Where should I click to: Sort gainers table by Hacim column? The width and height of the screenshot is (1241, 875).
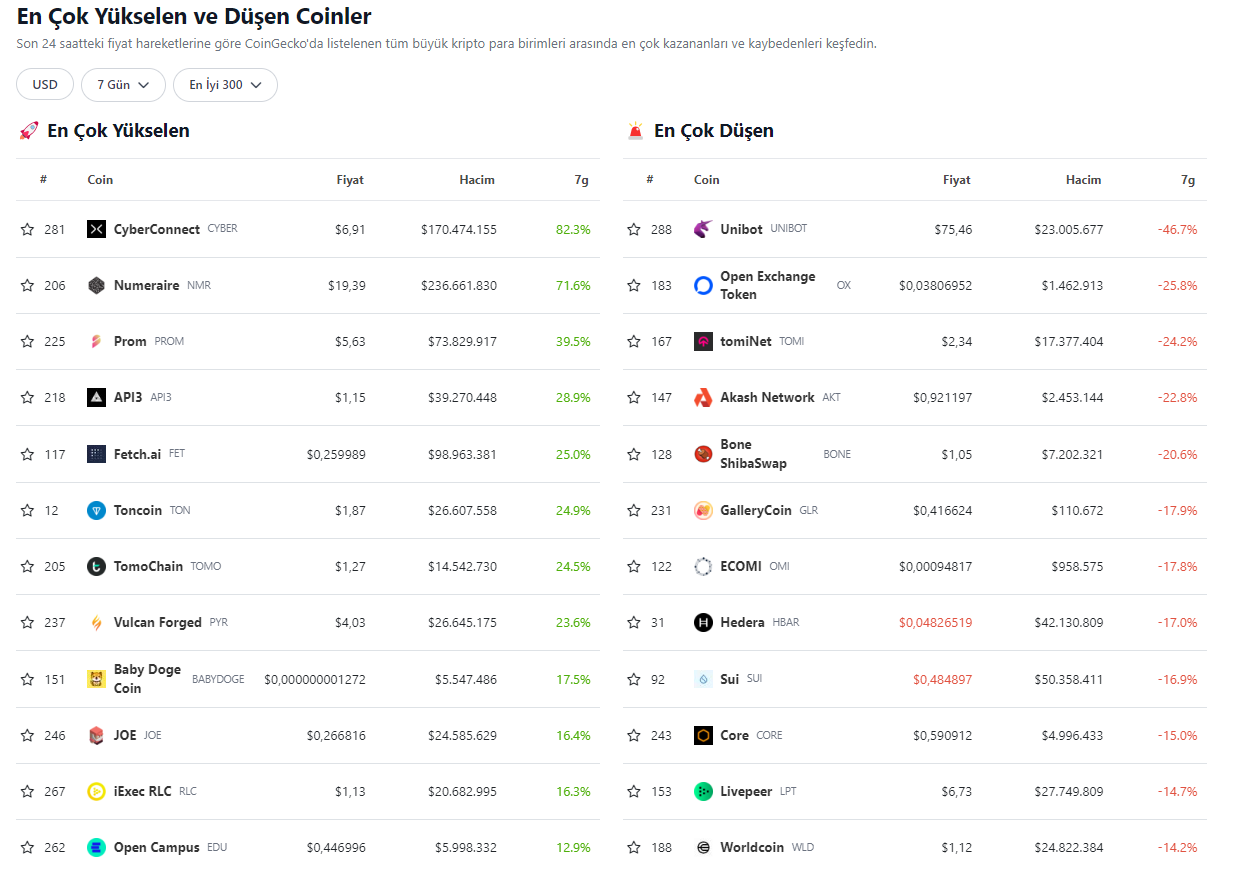477,180
